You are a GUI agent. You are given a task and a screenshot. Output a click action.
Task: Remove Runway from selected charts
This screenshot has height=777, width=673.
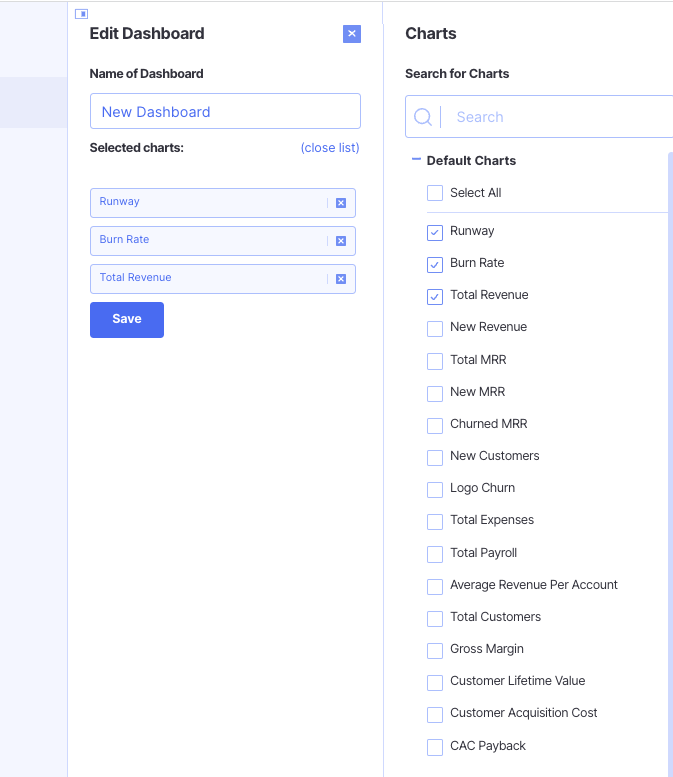point(340,203)
